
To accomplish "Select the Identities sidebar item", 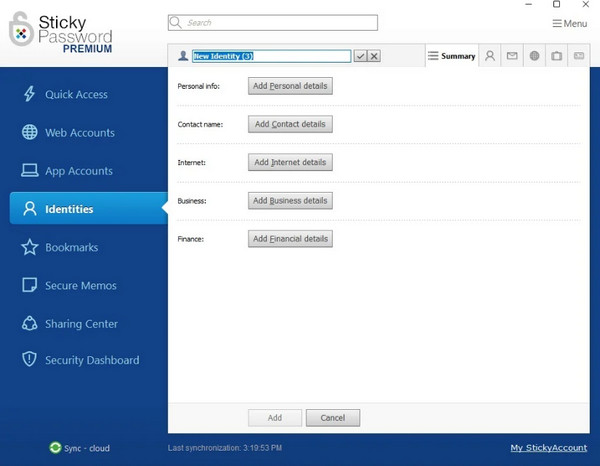I will coord(89,209).
